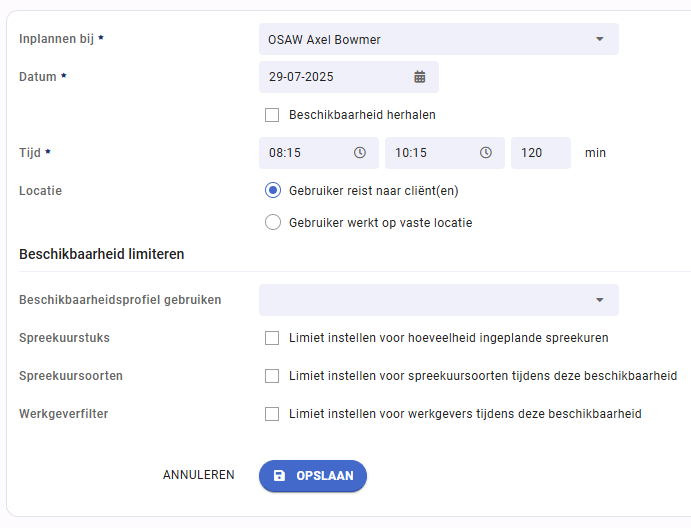
Task: Cancel with the Annuleren button
Action: (x=199, y=475)
